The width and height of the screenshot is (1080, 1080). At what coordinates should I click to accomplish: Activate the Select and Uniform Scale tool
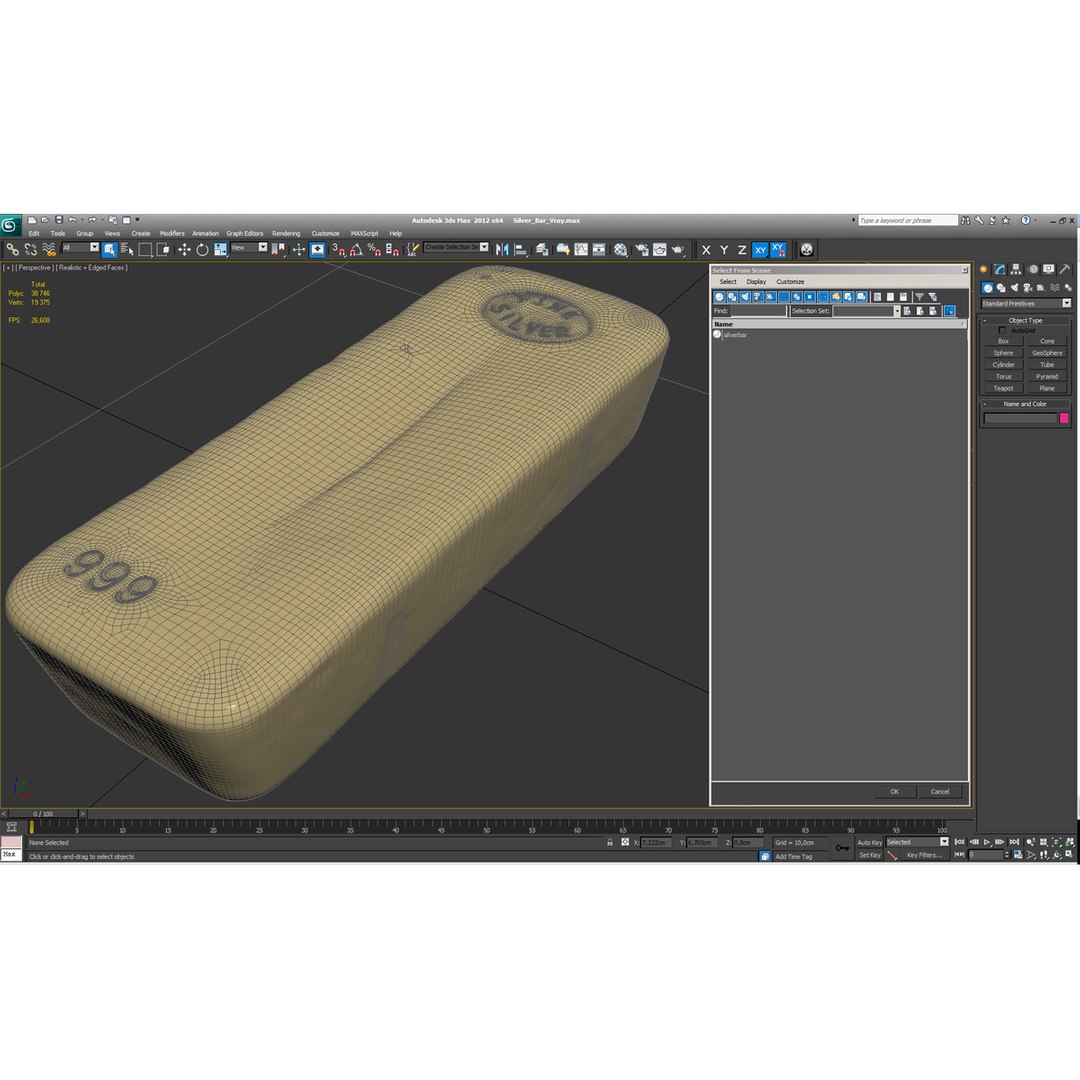[x=220, y=249]
